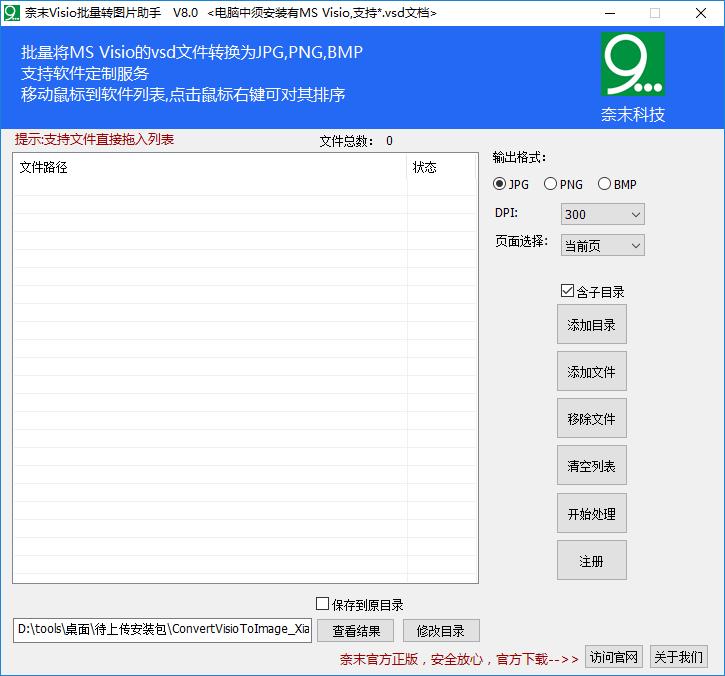Click the app icon in the title bar

click(x=12, y=13)
